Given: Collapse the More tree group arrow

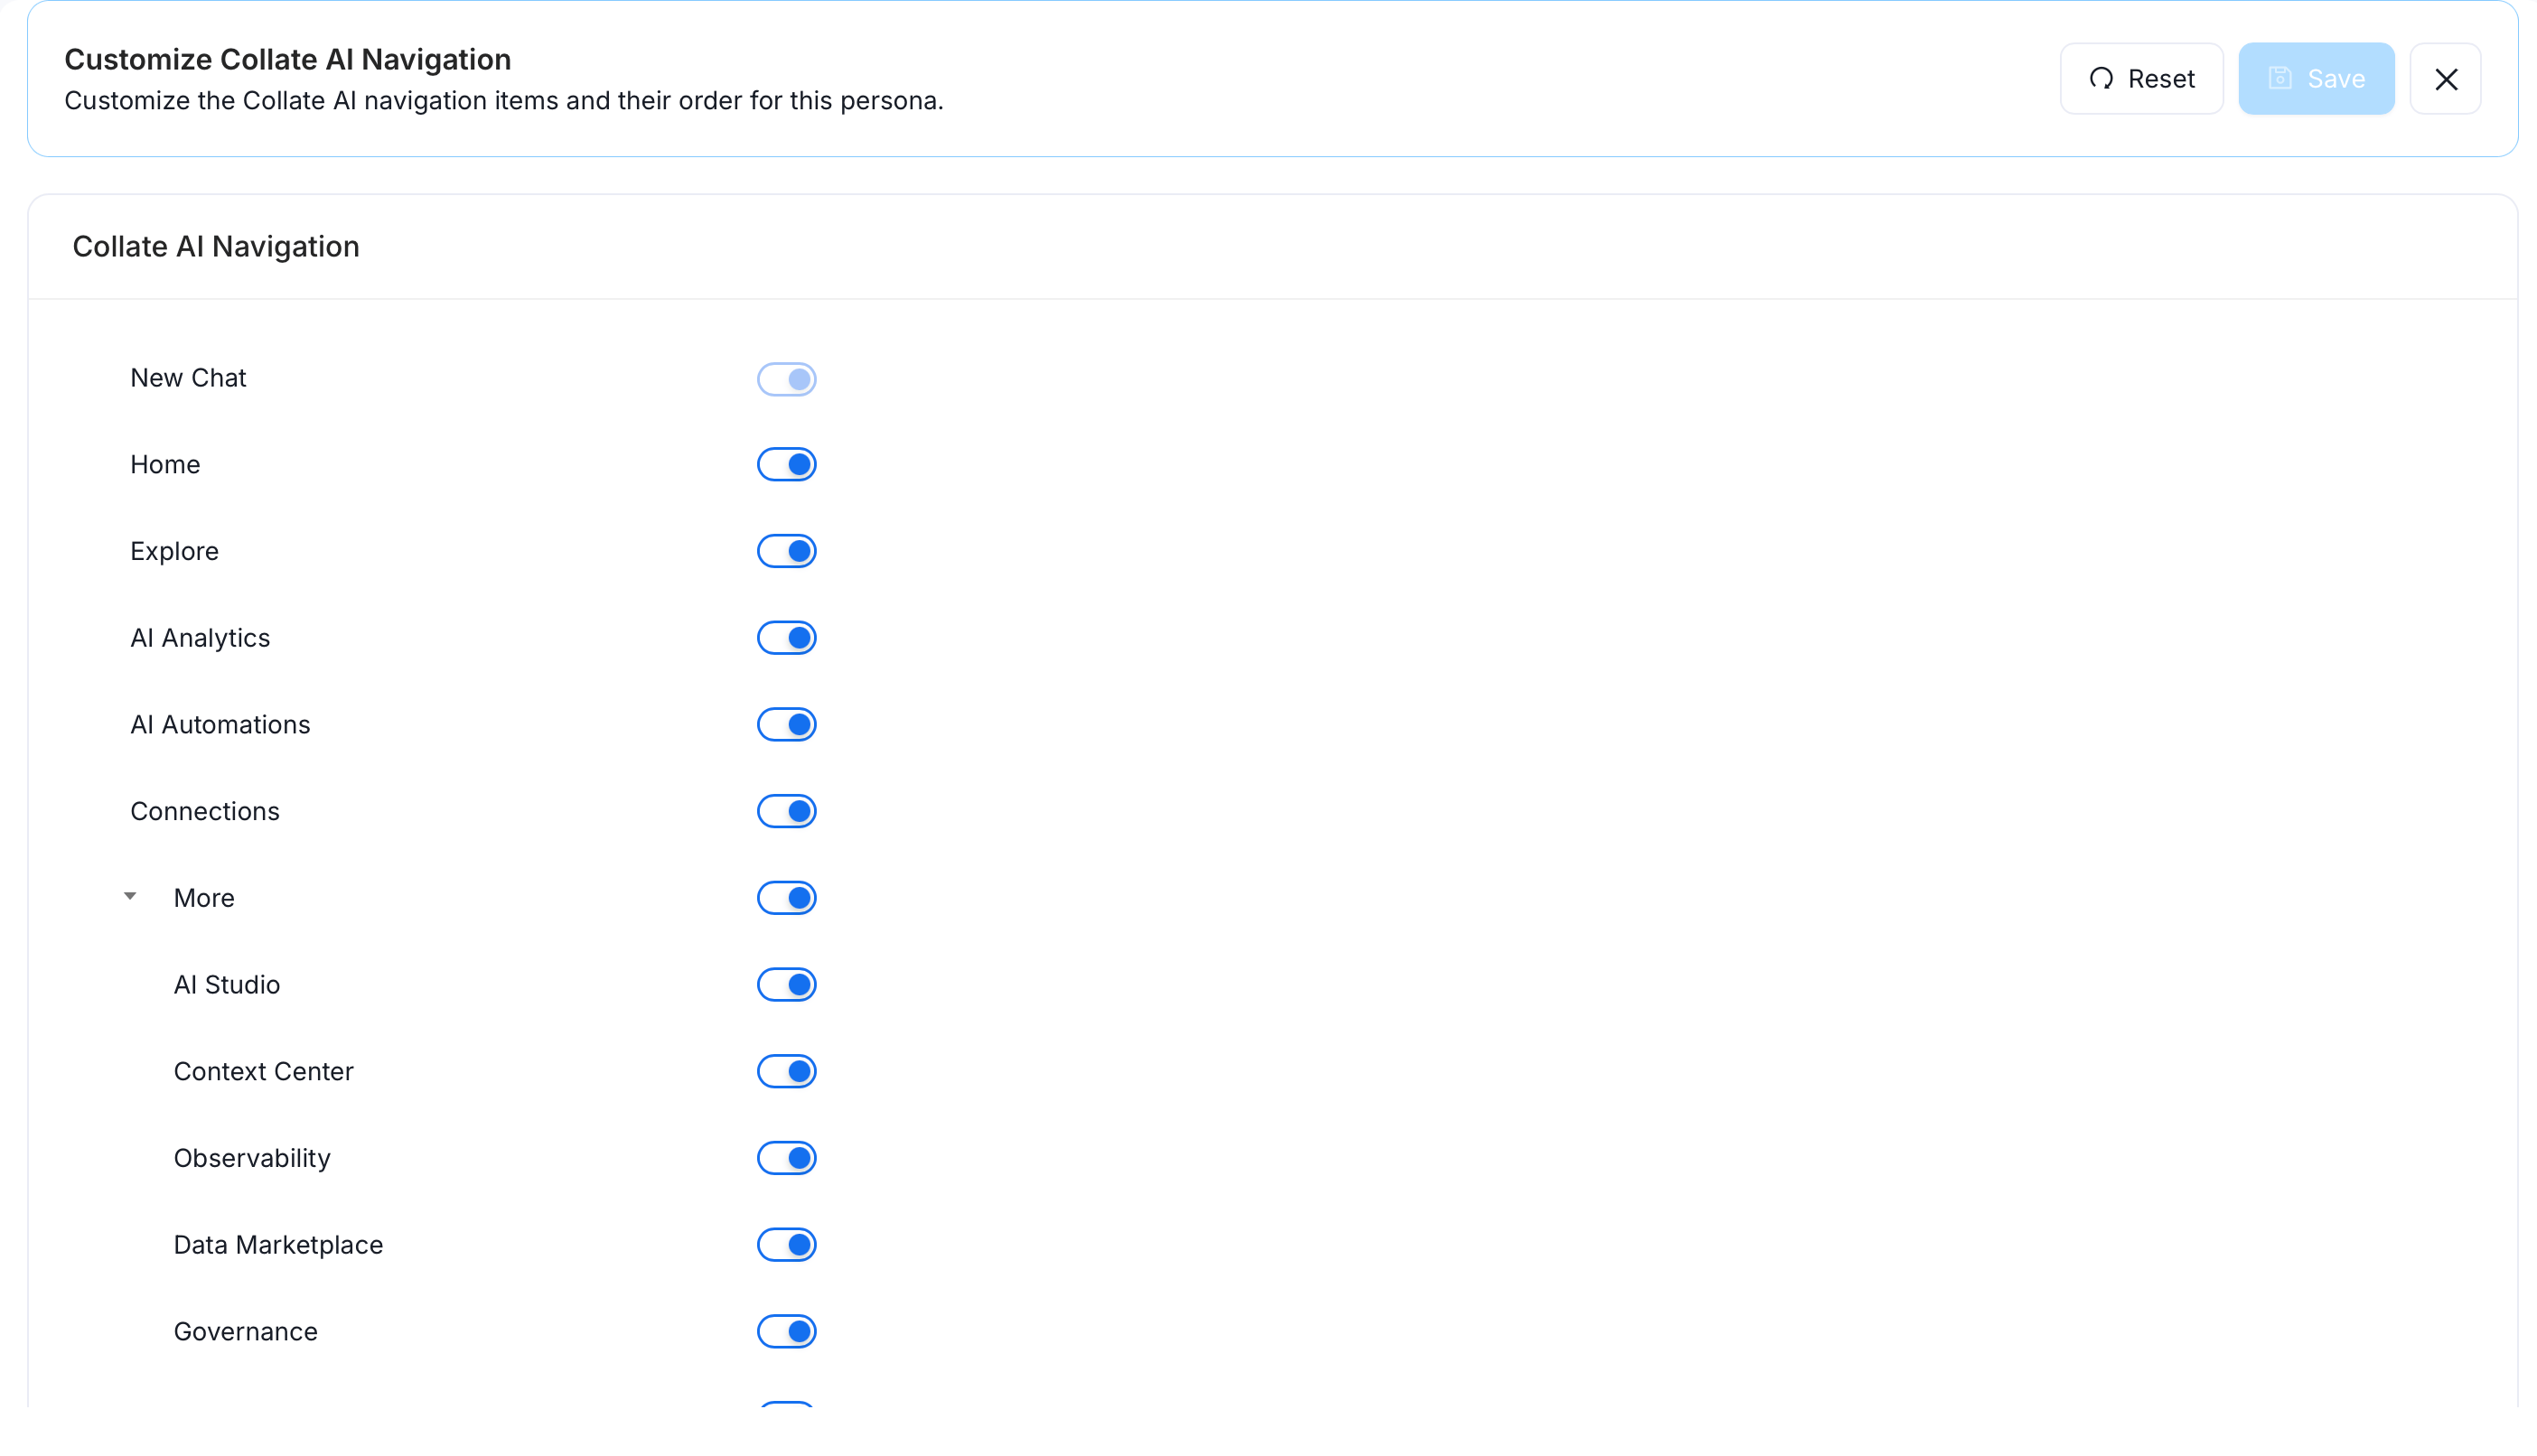Looking at the screenshot, I should [130, 897].
